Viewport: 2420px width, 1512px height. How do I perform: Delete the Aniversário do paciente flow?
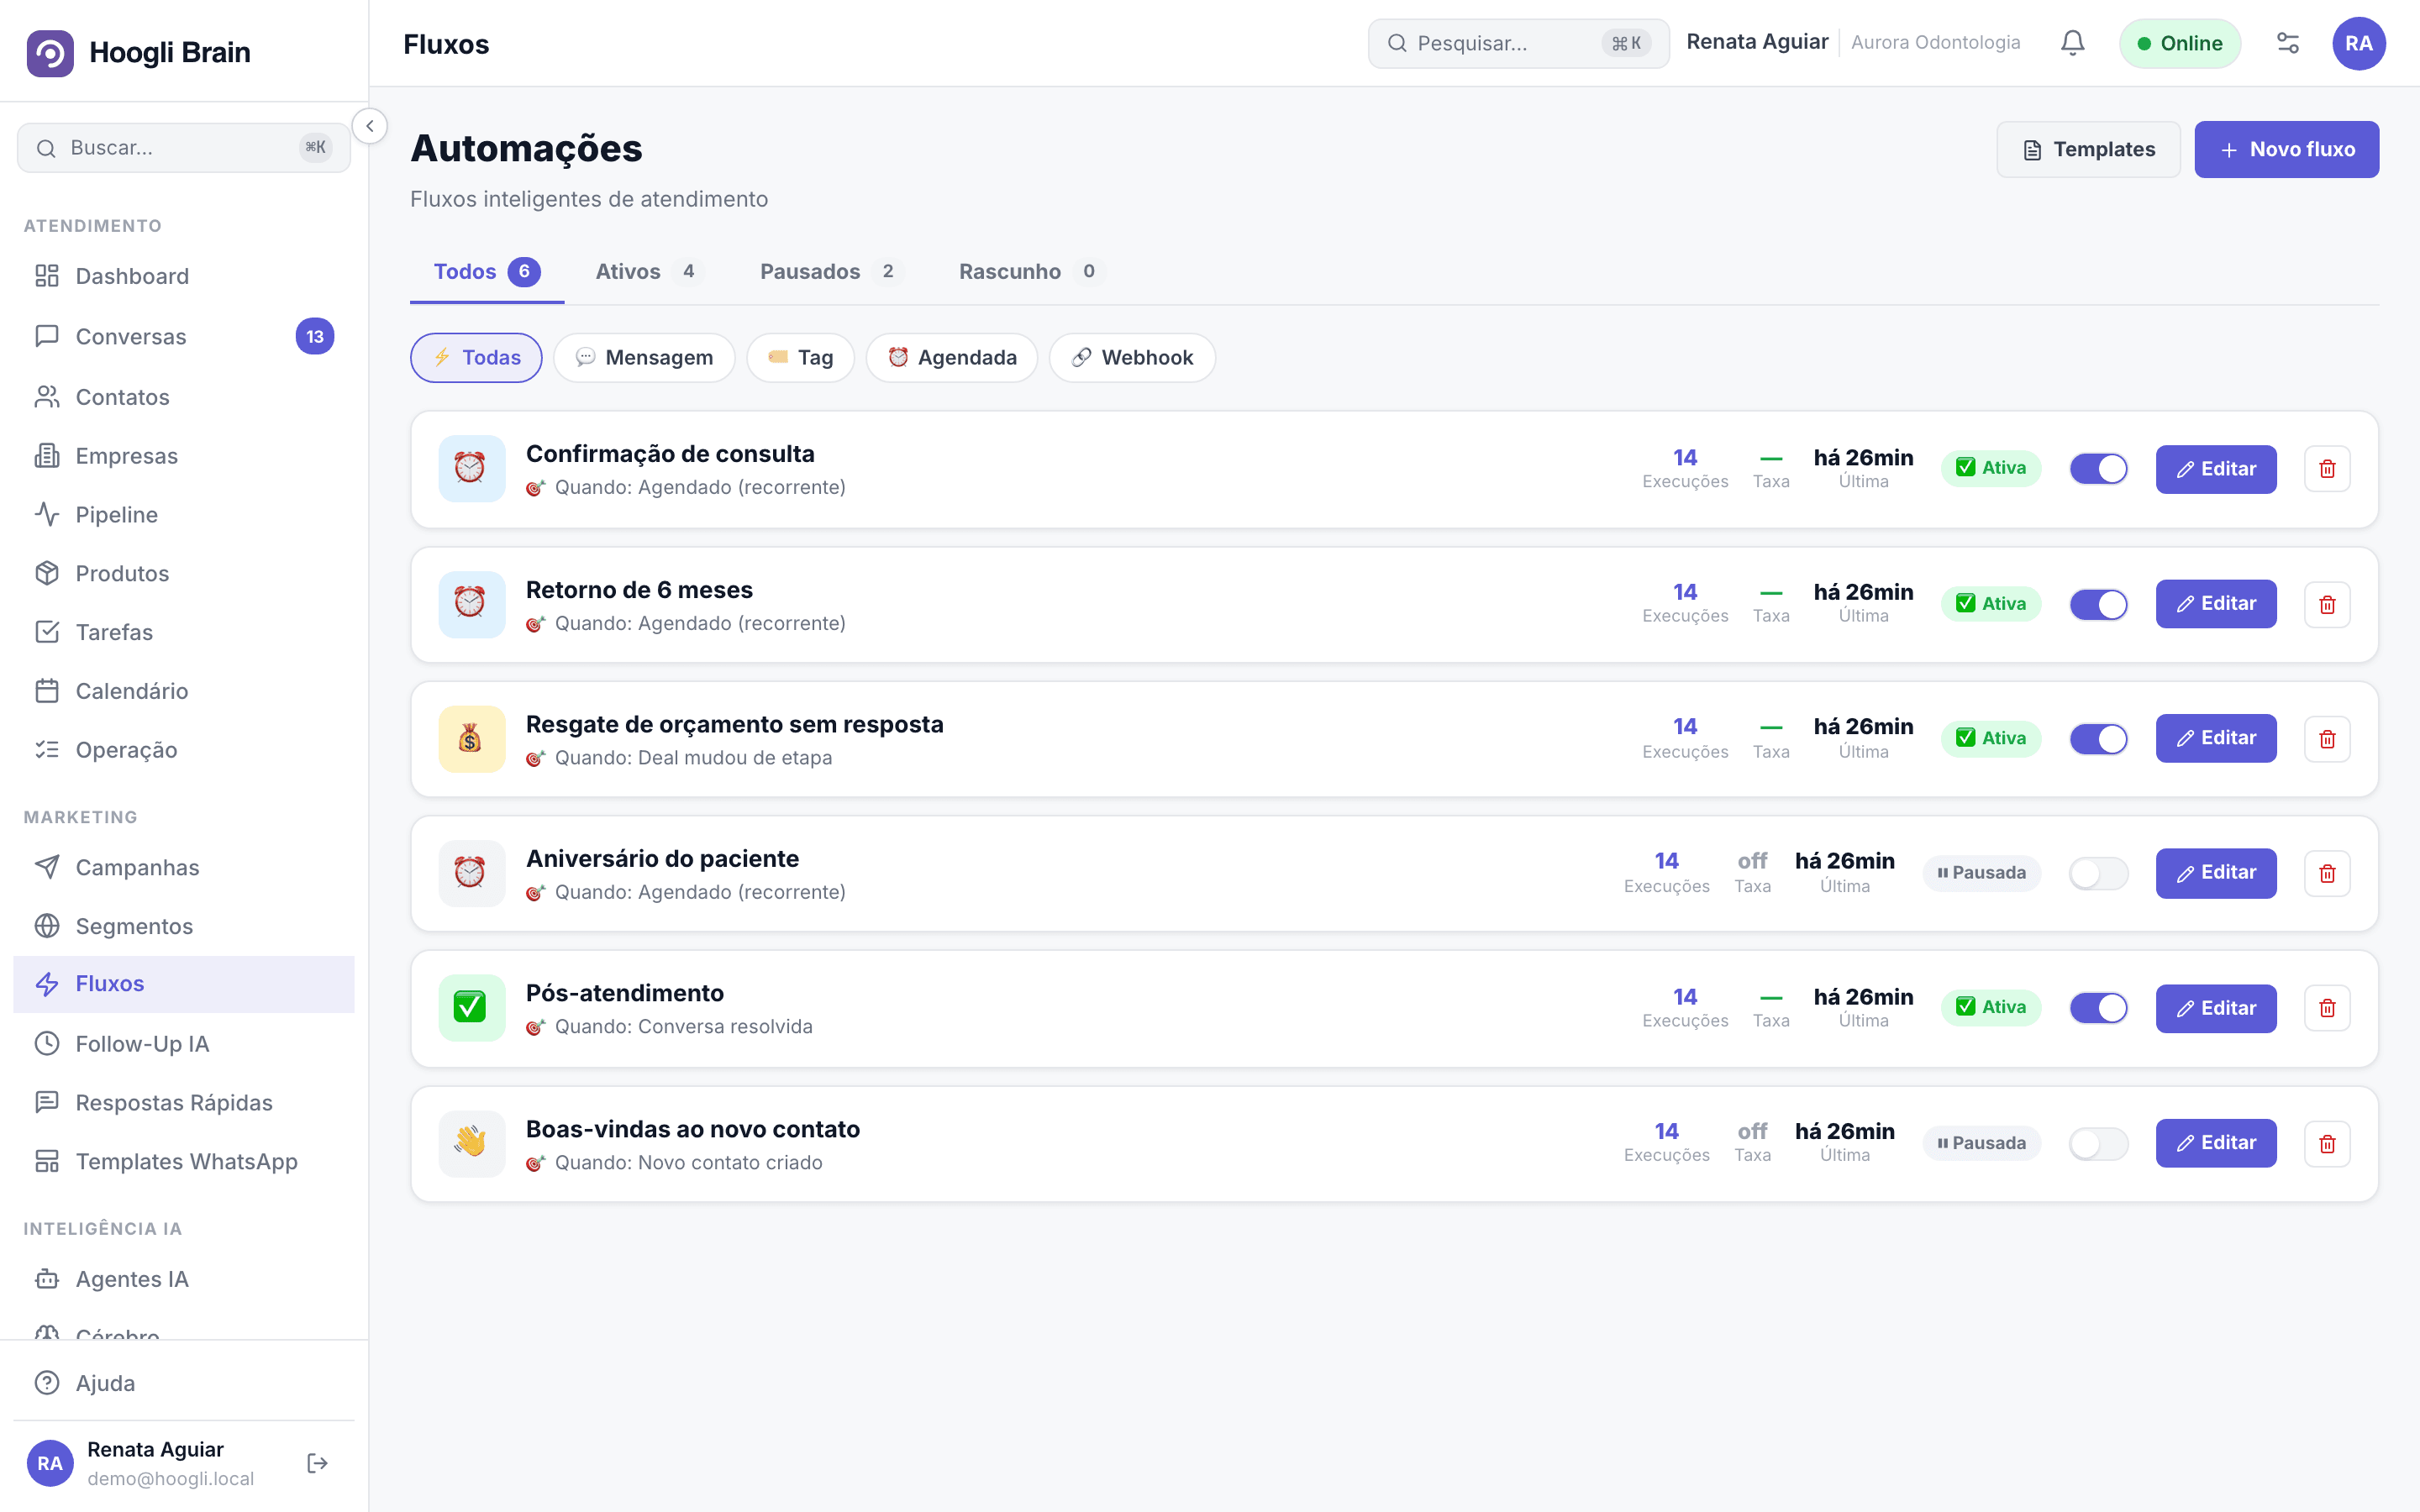pos(2327,873)
